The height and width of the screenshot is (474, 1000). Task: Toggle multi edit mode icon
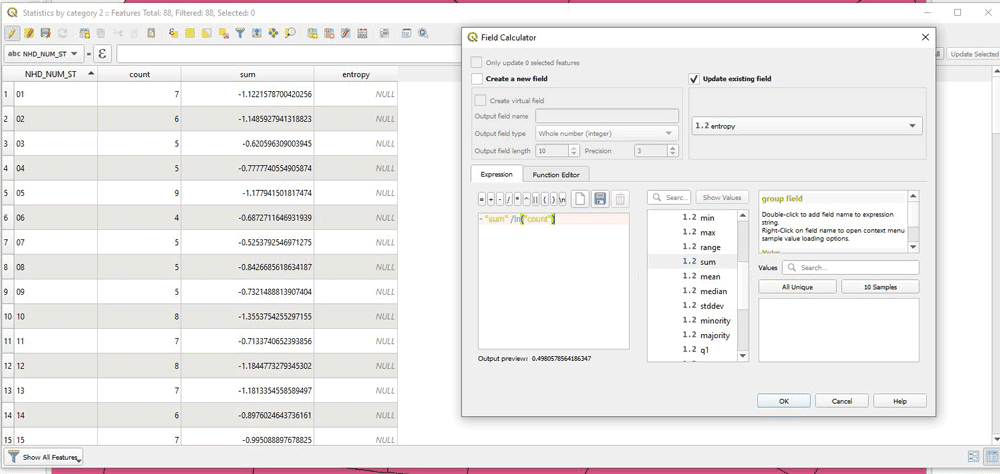point(29,33)
